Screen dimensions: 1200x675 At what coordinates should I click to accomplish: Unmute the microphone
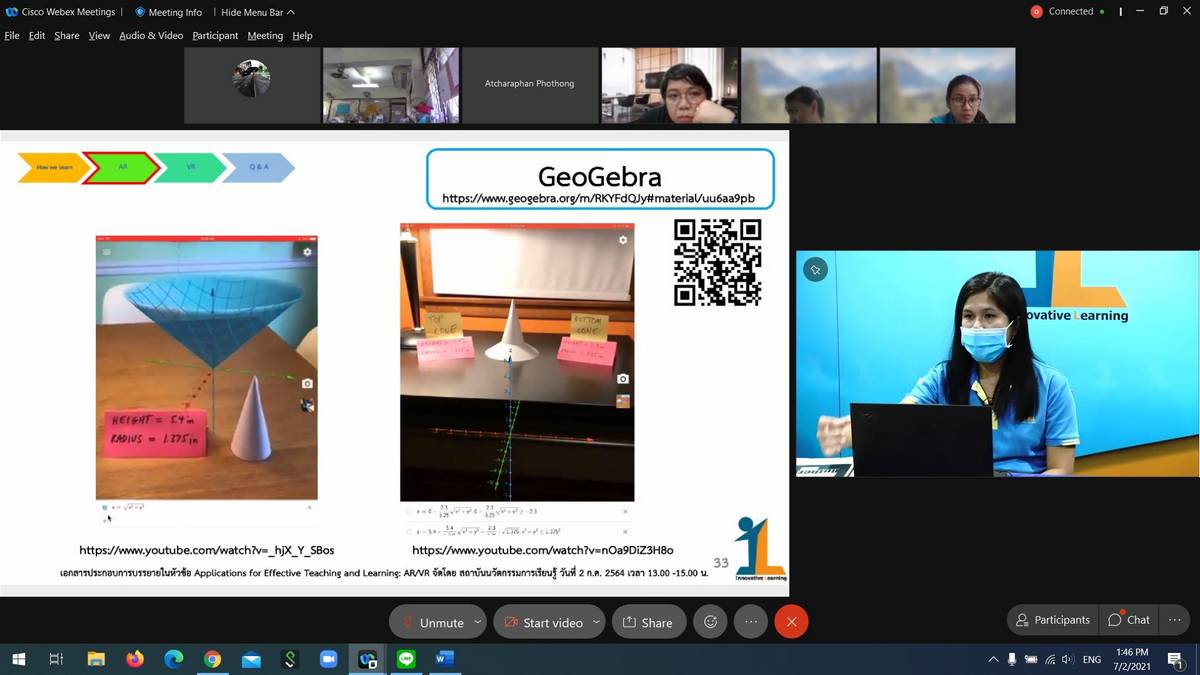click(x=432, y=622)
